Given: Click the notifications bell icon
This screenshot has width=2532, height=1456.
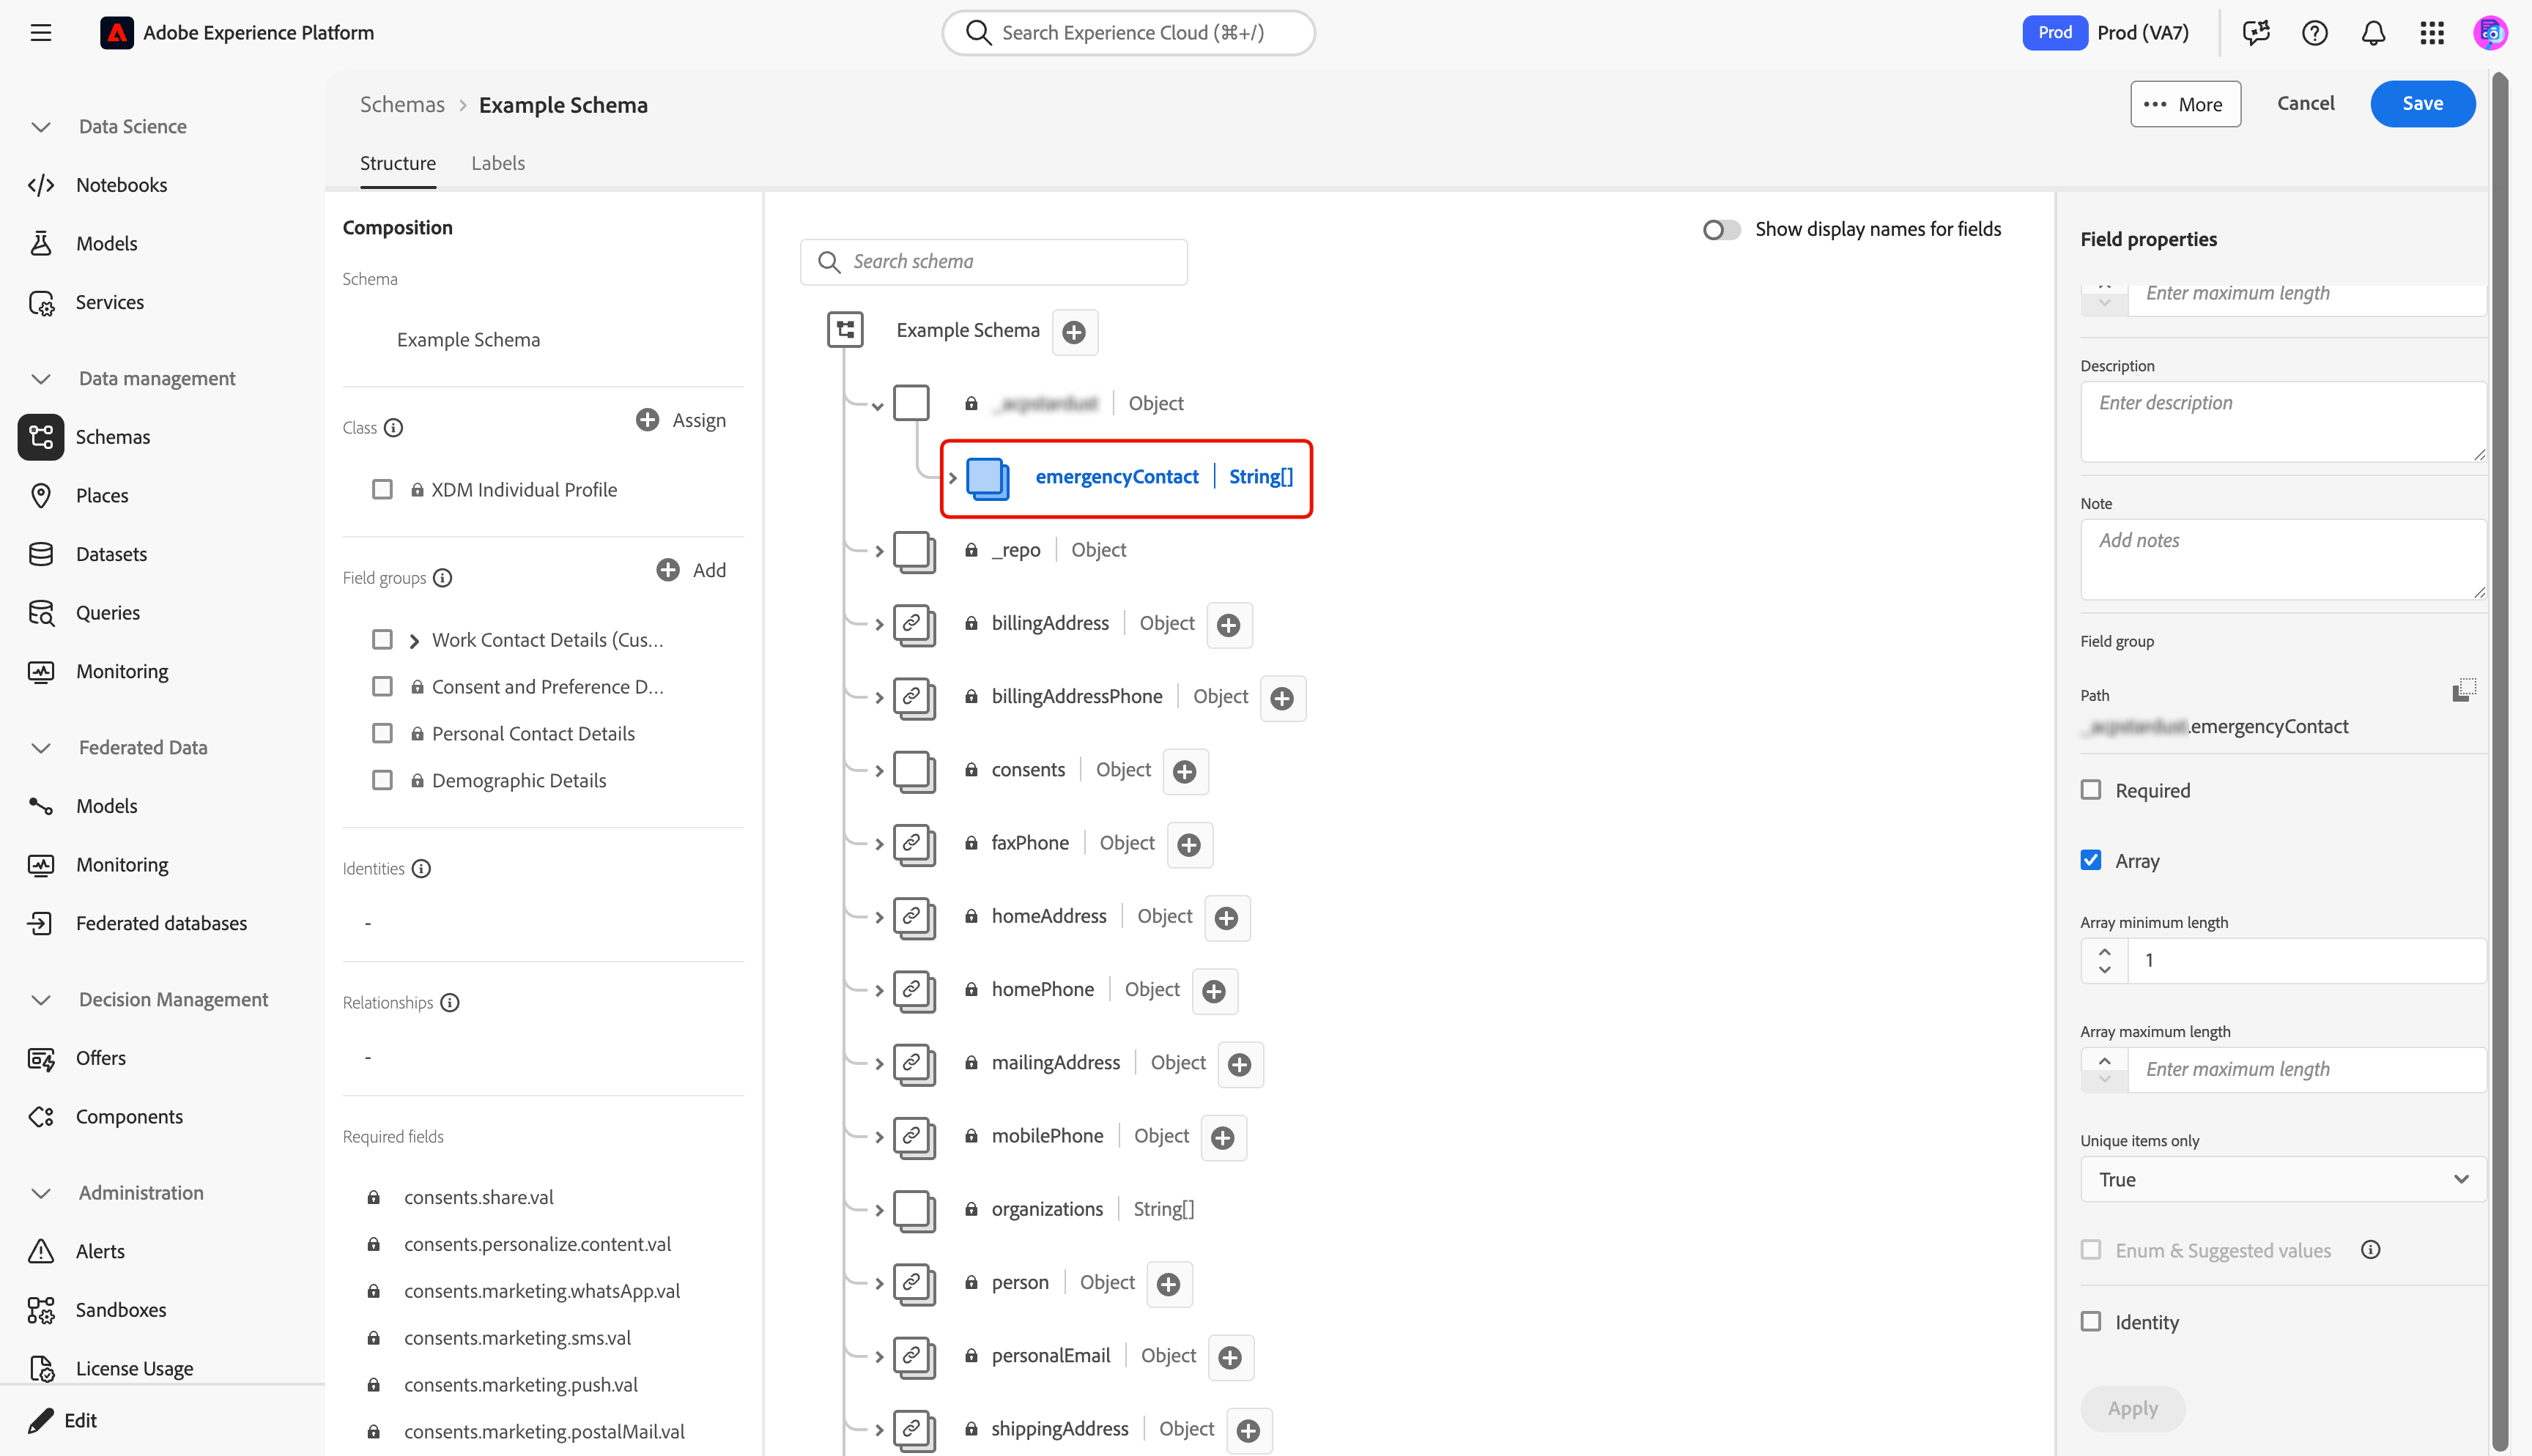Looking at the screenshot, I should pos(2373,33).
